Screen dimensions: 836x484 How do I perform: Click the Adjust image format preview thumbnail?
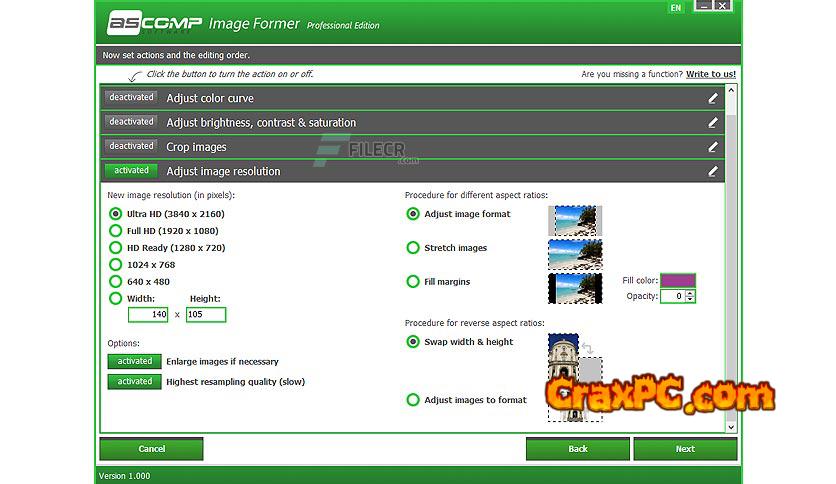(x=575, y=221)
